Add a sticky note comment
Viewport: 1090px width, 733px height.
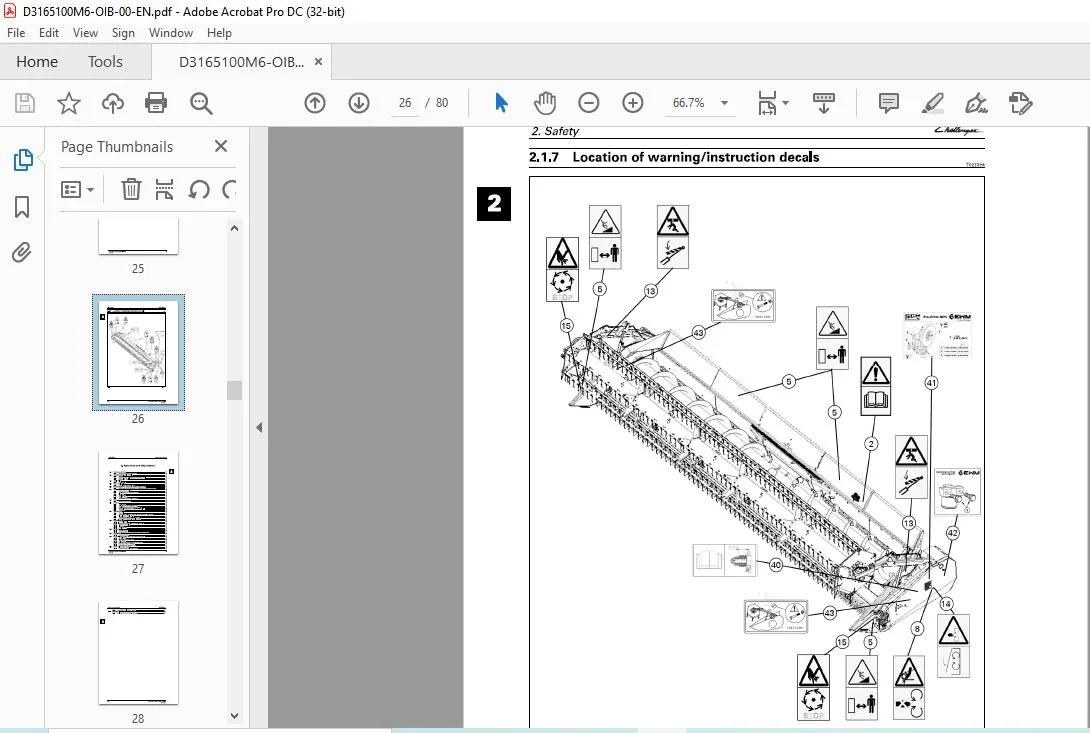888,103
